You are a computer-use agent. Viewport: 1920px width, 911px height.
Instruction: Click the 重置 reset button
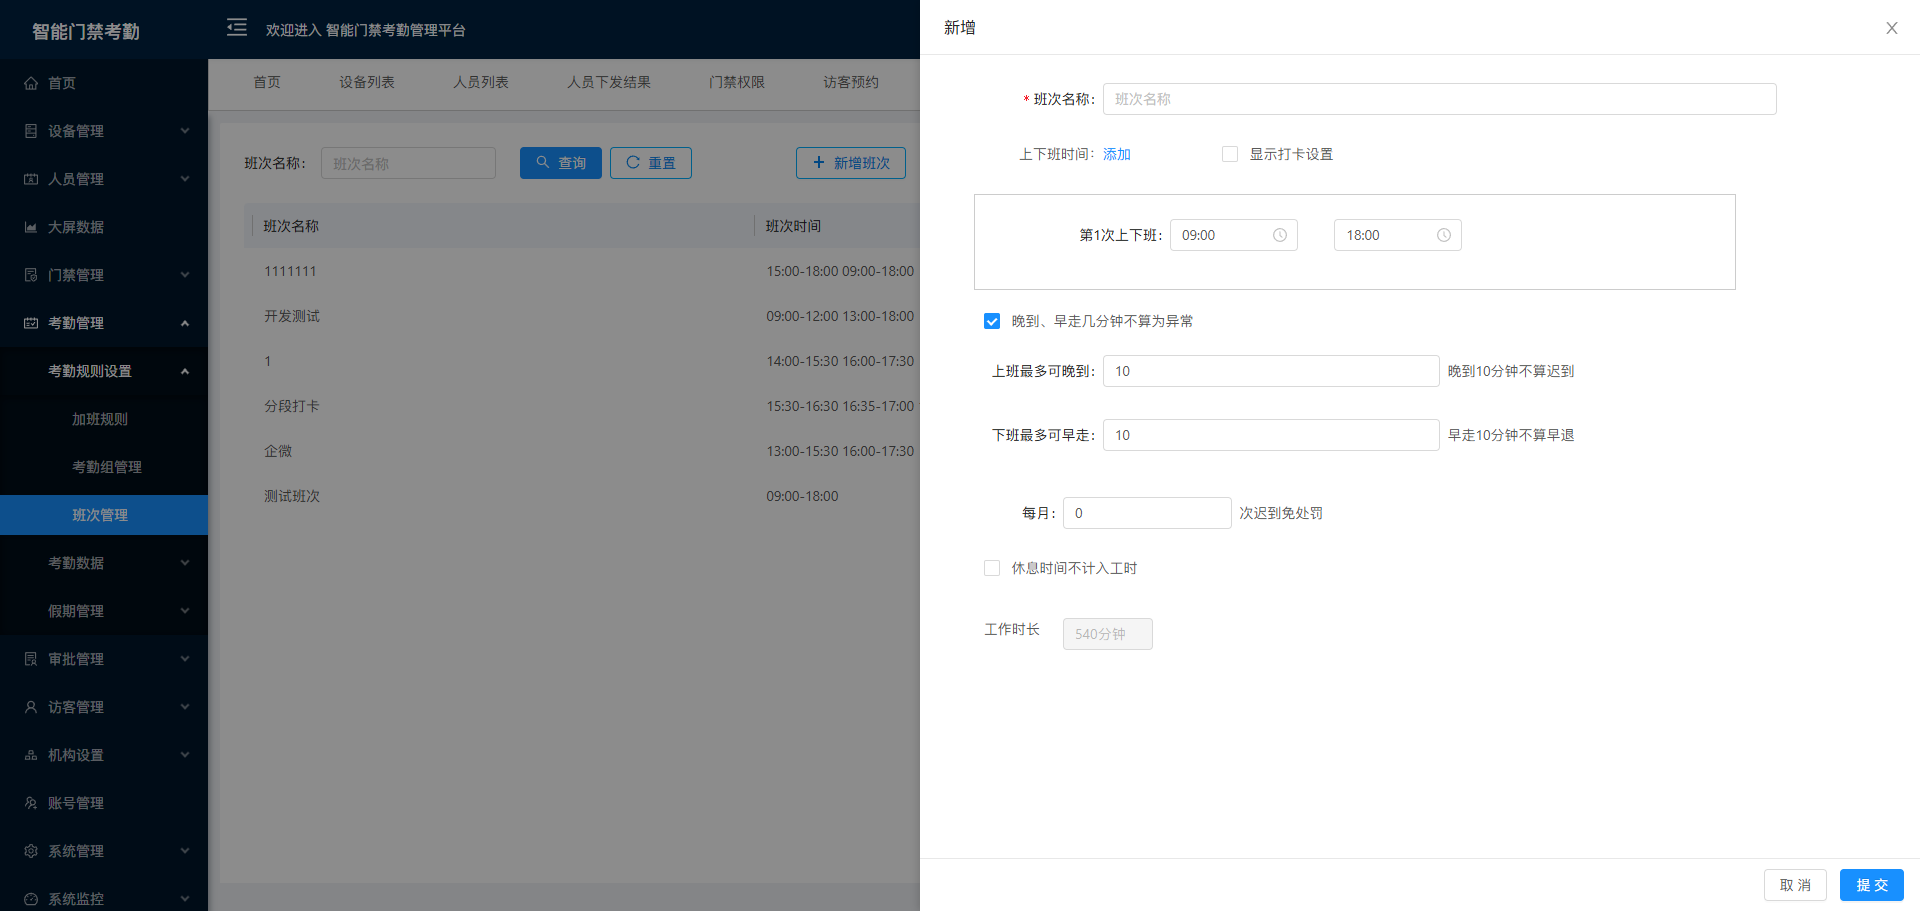click(651, 163)
